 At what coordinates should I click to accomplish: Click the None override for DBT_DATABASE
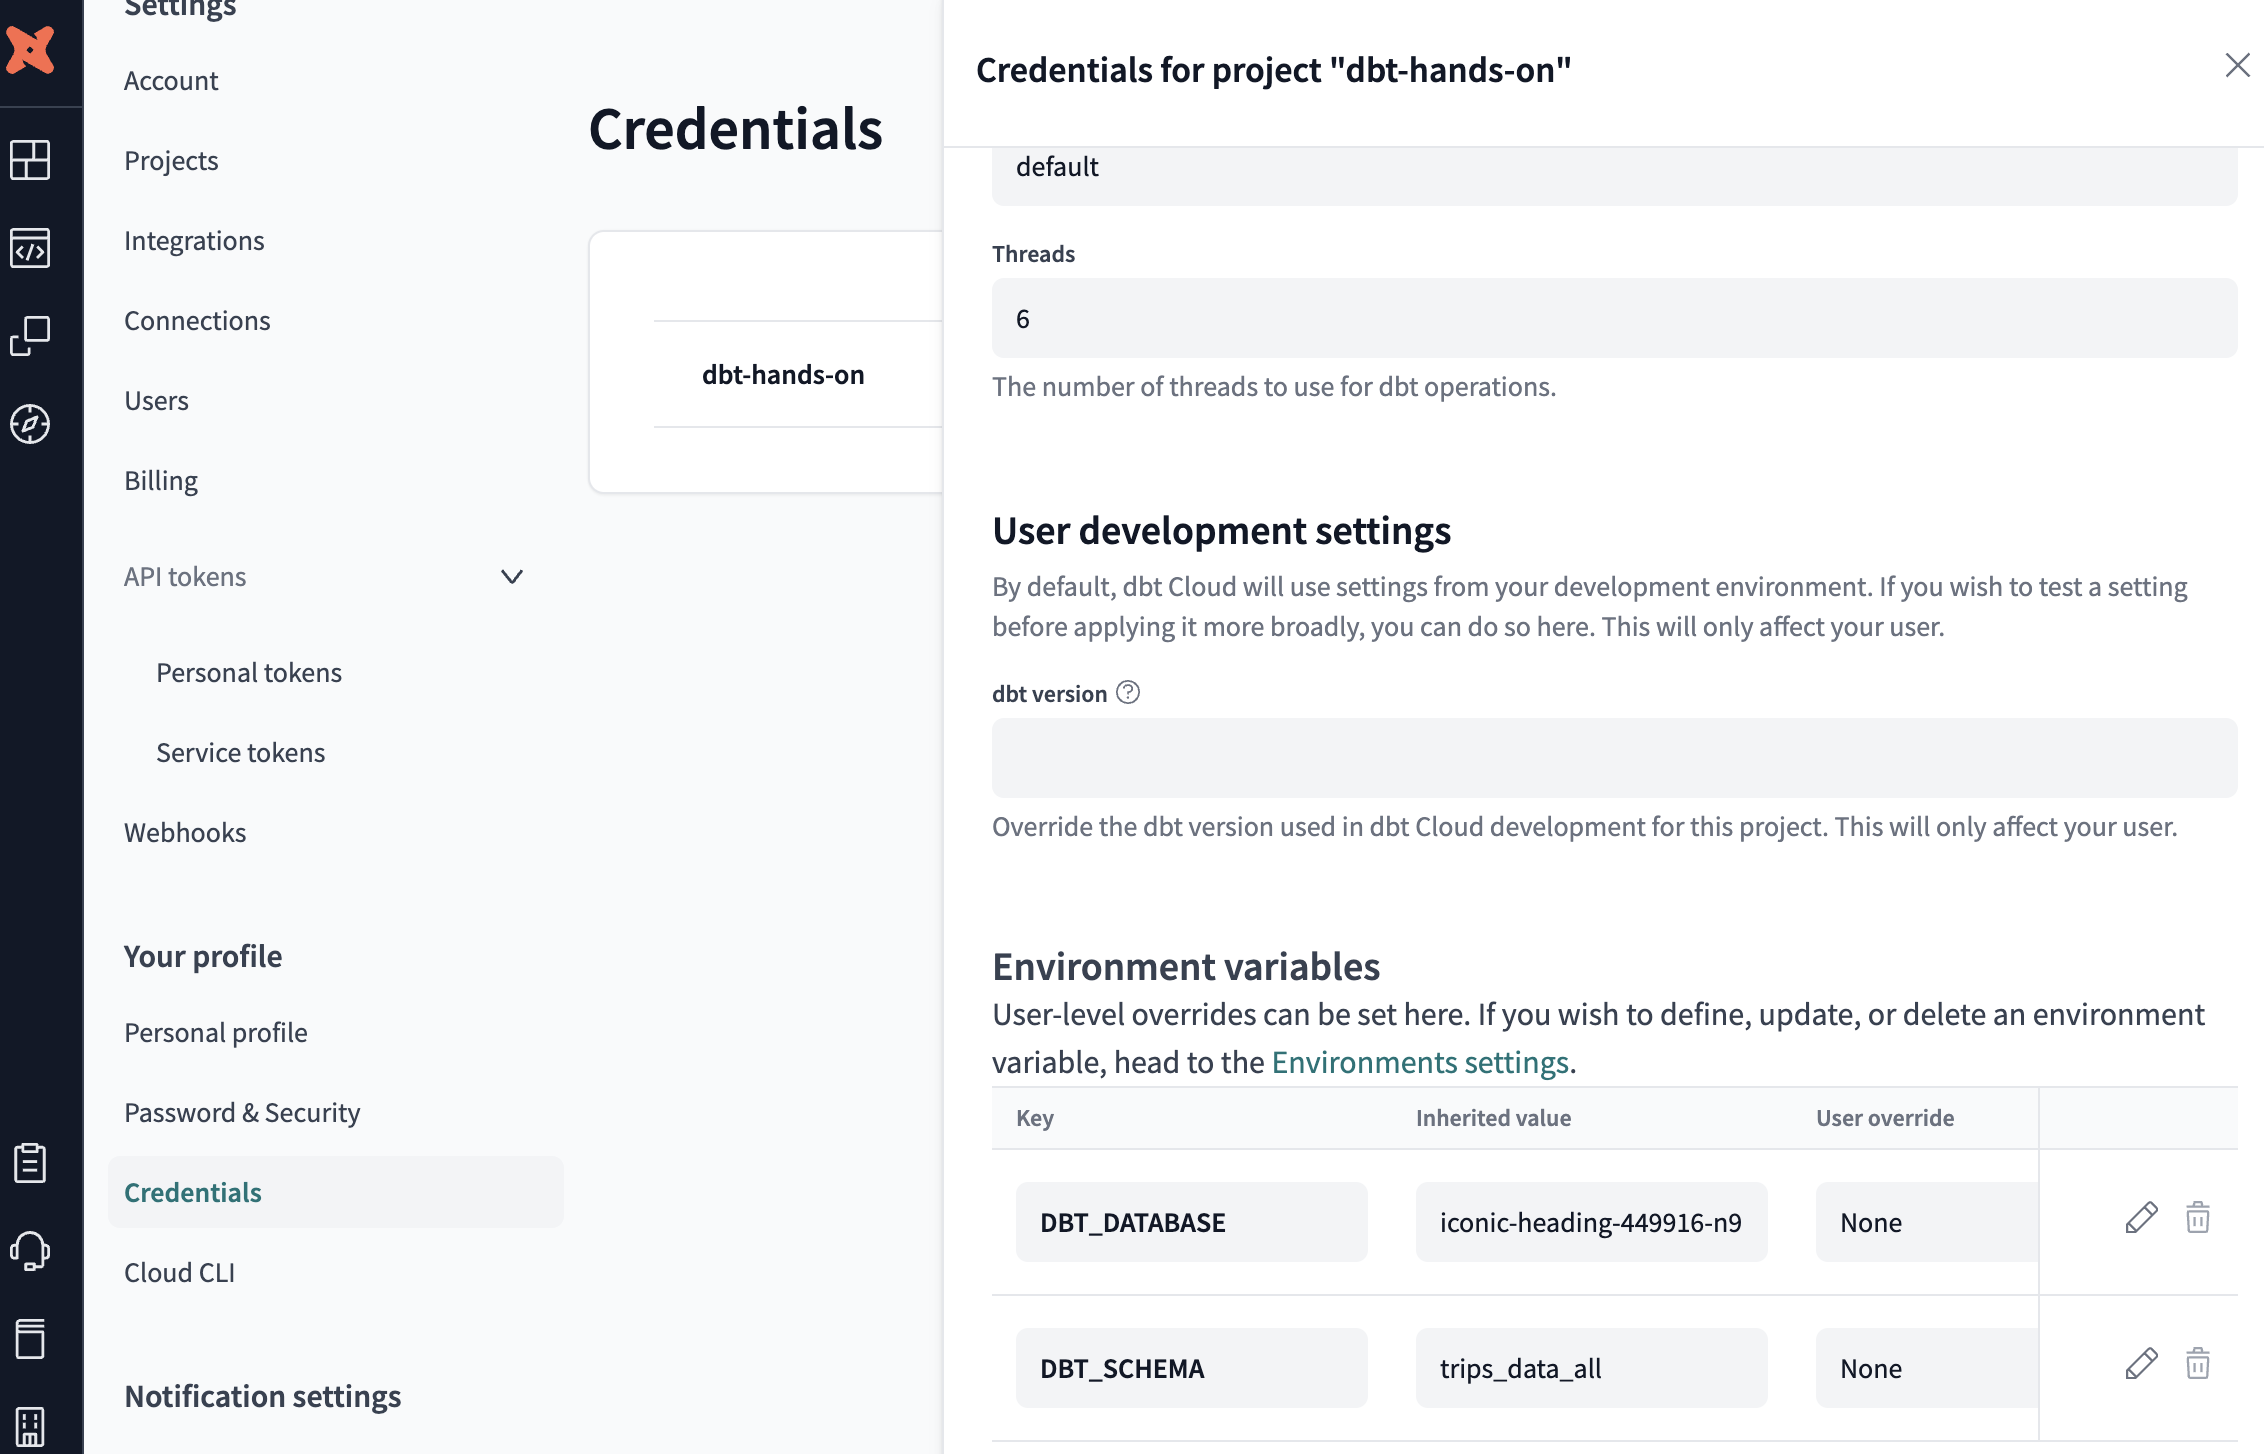[1927, 1222]
